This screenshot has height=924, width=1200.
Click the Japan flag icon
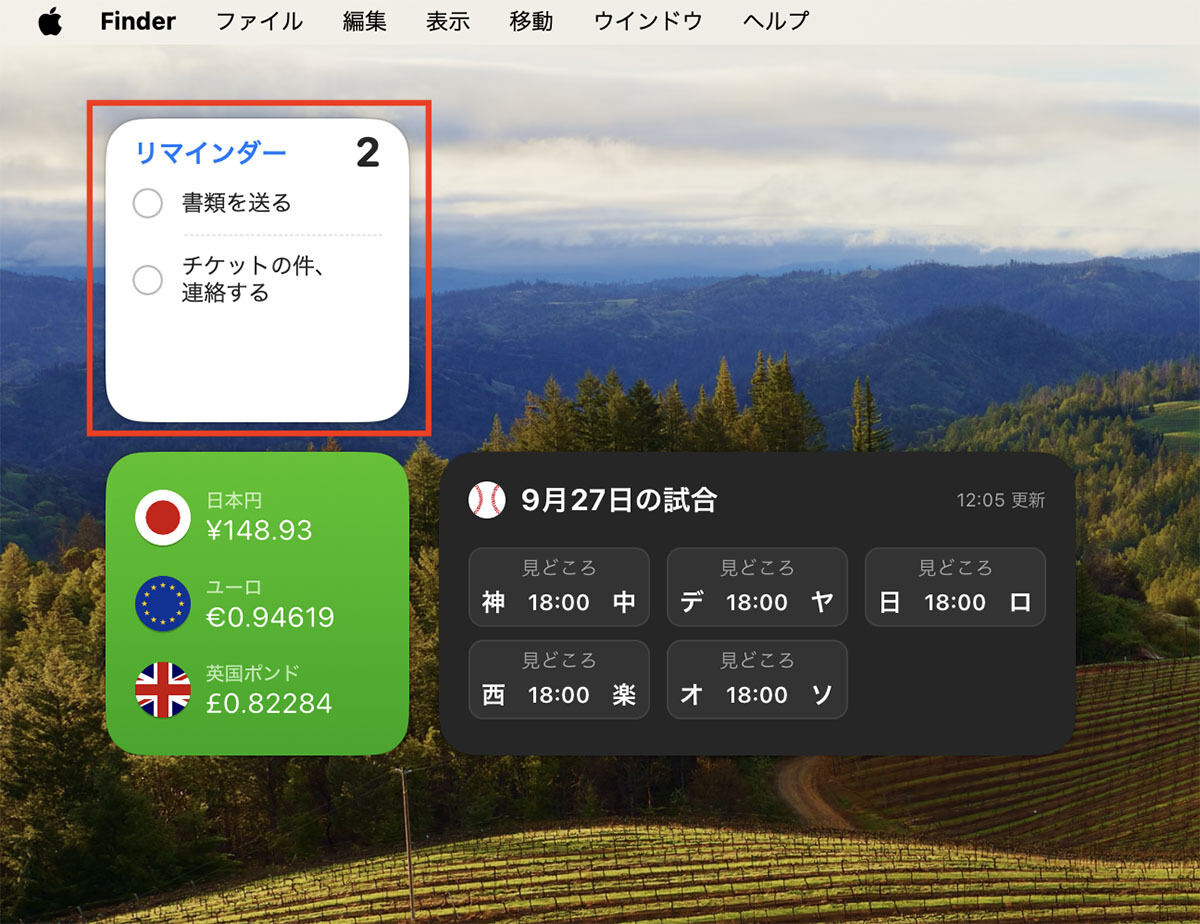point(163,517)
